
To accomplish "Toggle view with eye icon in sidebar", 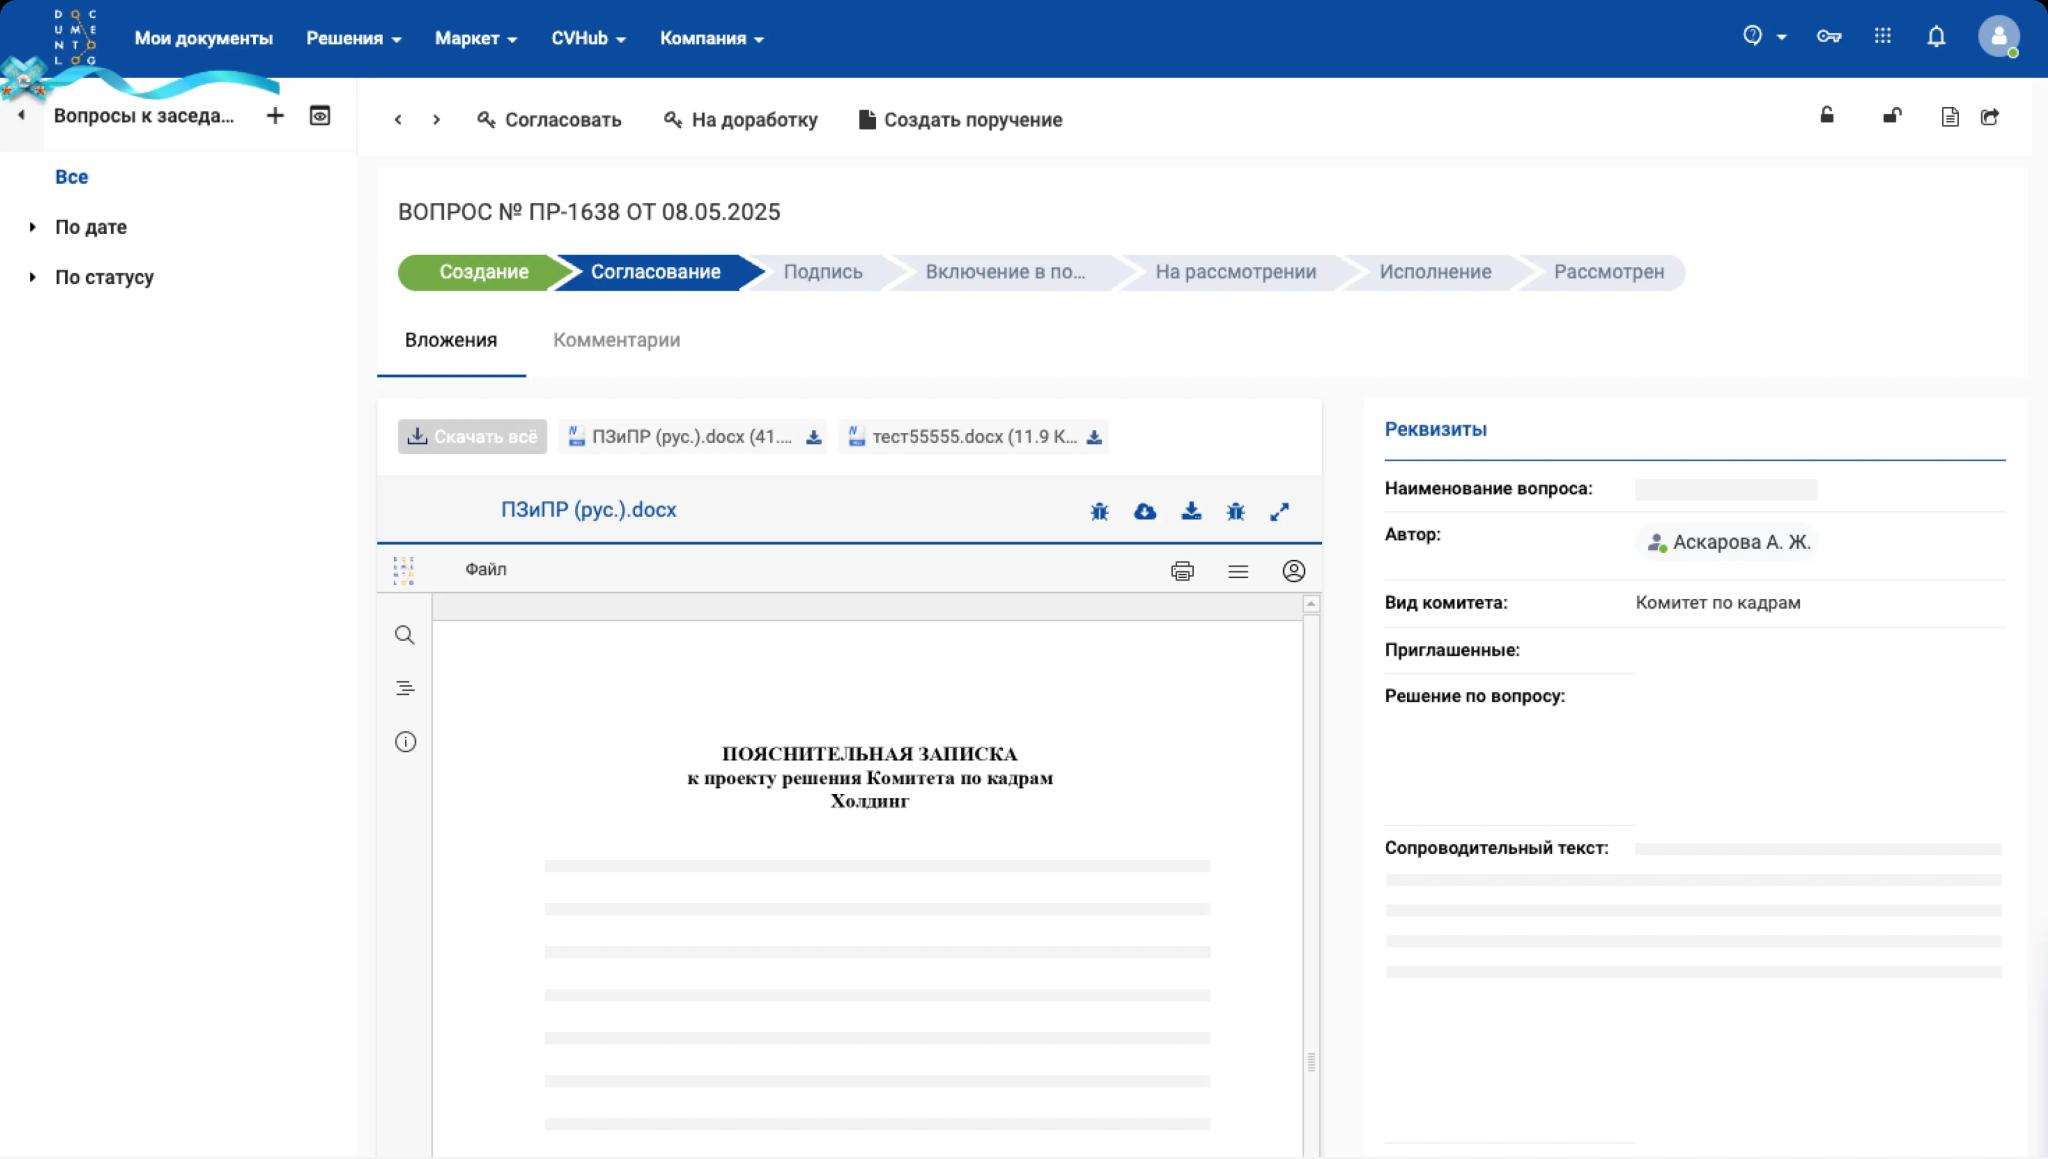I will (320, 116).
